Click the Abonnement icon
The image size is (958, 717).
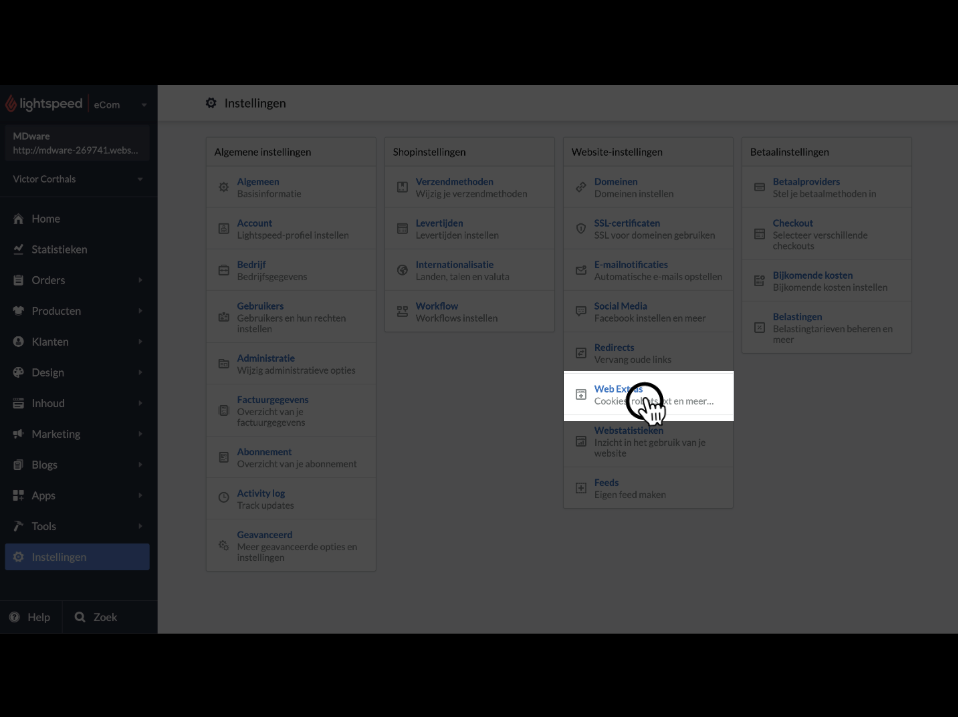coord(224,457)
